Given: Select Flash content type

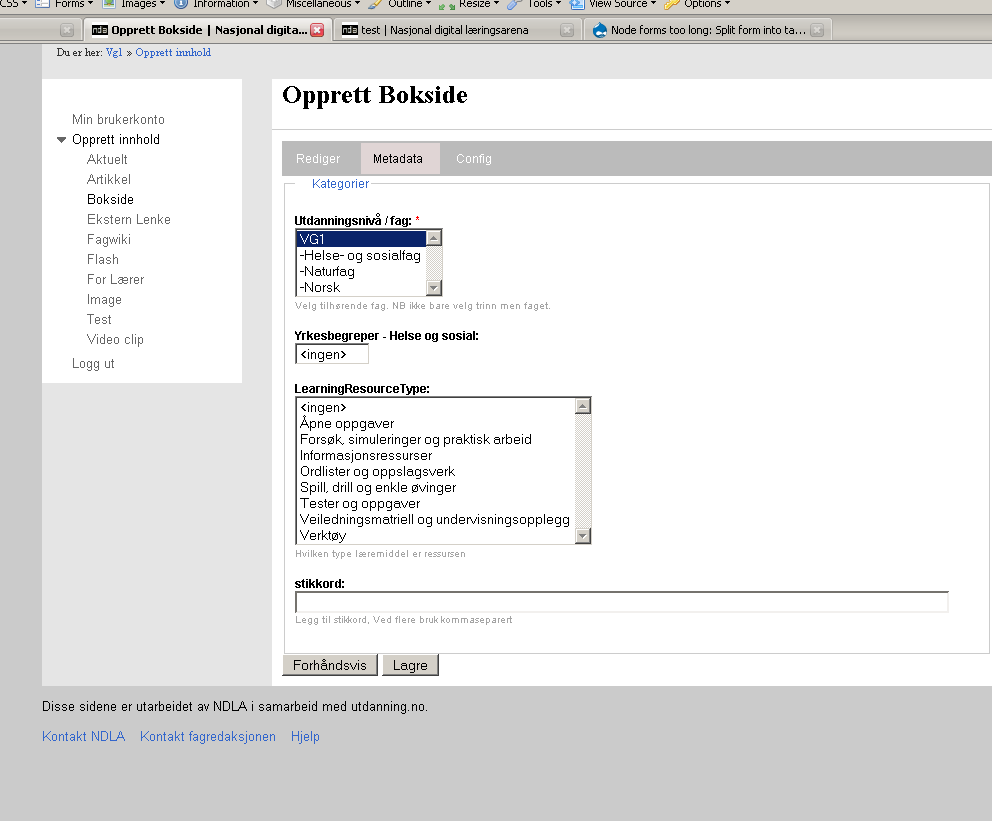Looking at the screenshot, I should 102,259.
